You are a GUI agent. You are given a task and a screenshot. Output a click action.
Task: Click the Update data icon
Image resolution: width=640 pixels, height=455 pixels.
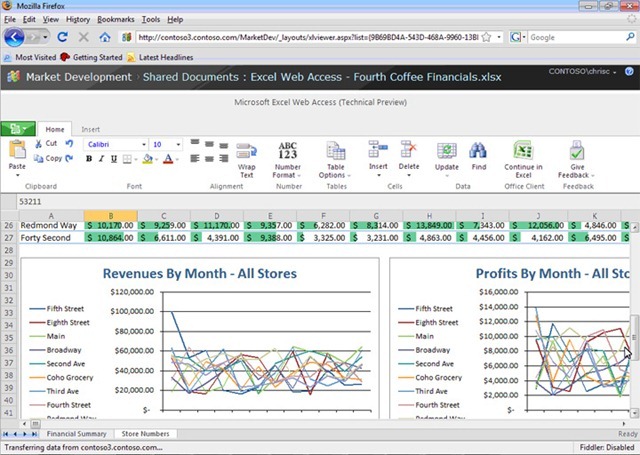tap(447, 151)
